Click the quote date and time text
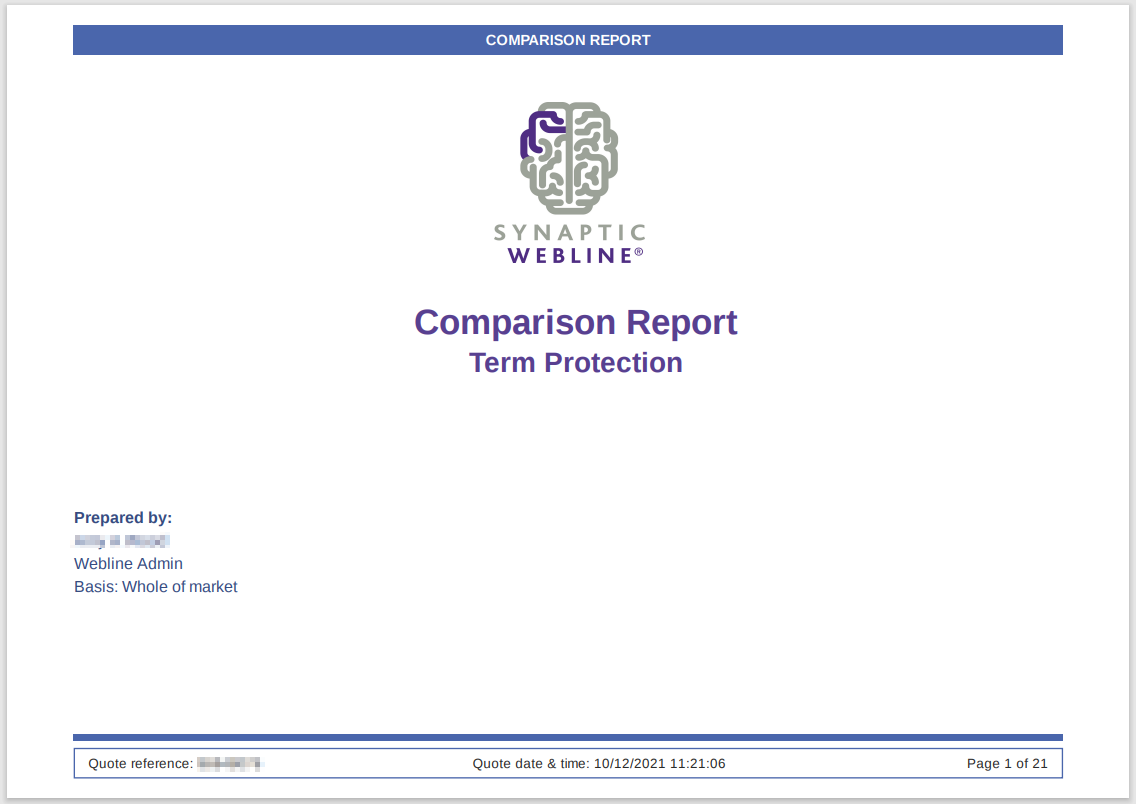1136x804 pixels. (598, 763)
